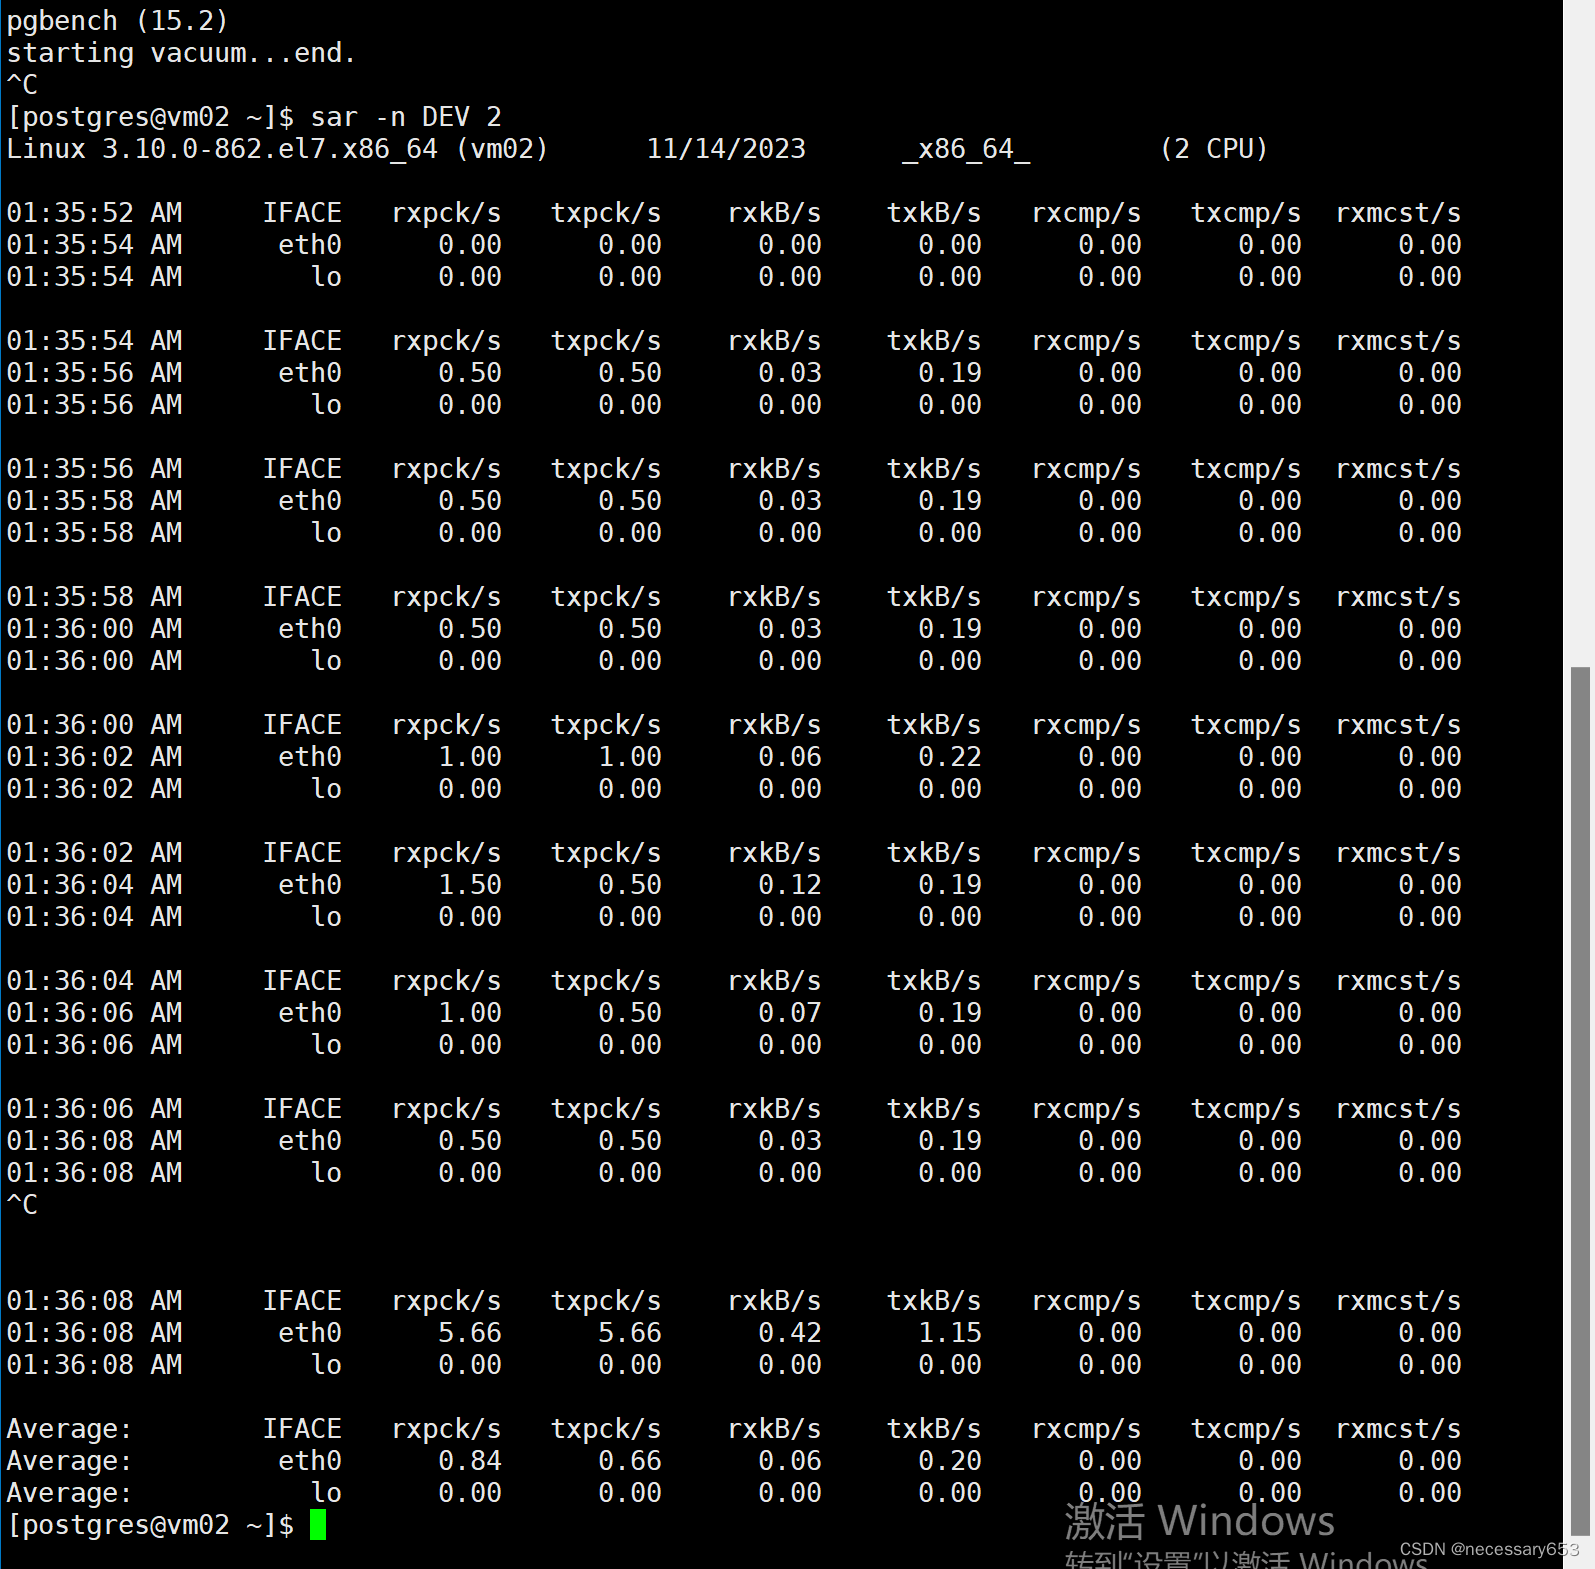Image resolution: width=1595 pixels, height=1569 pixels.
Task: Select the 'sar -n DEV 2' command text
Action: point(406,117)
